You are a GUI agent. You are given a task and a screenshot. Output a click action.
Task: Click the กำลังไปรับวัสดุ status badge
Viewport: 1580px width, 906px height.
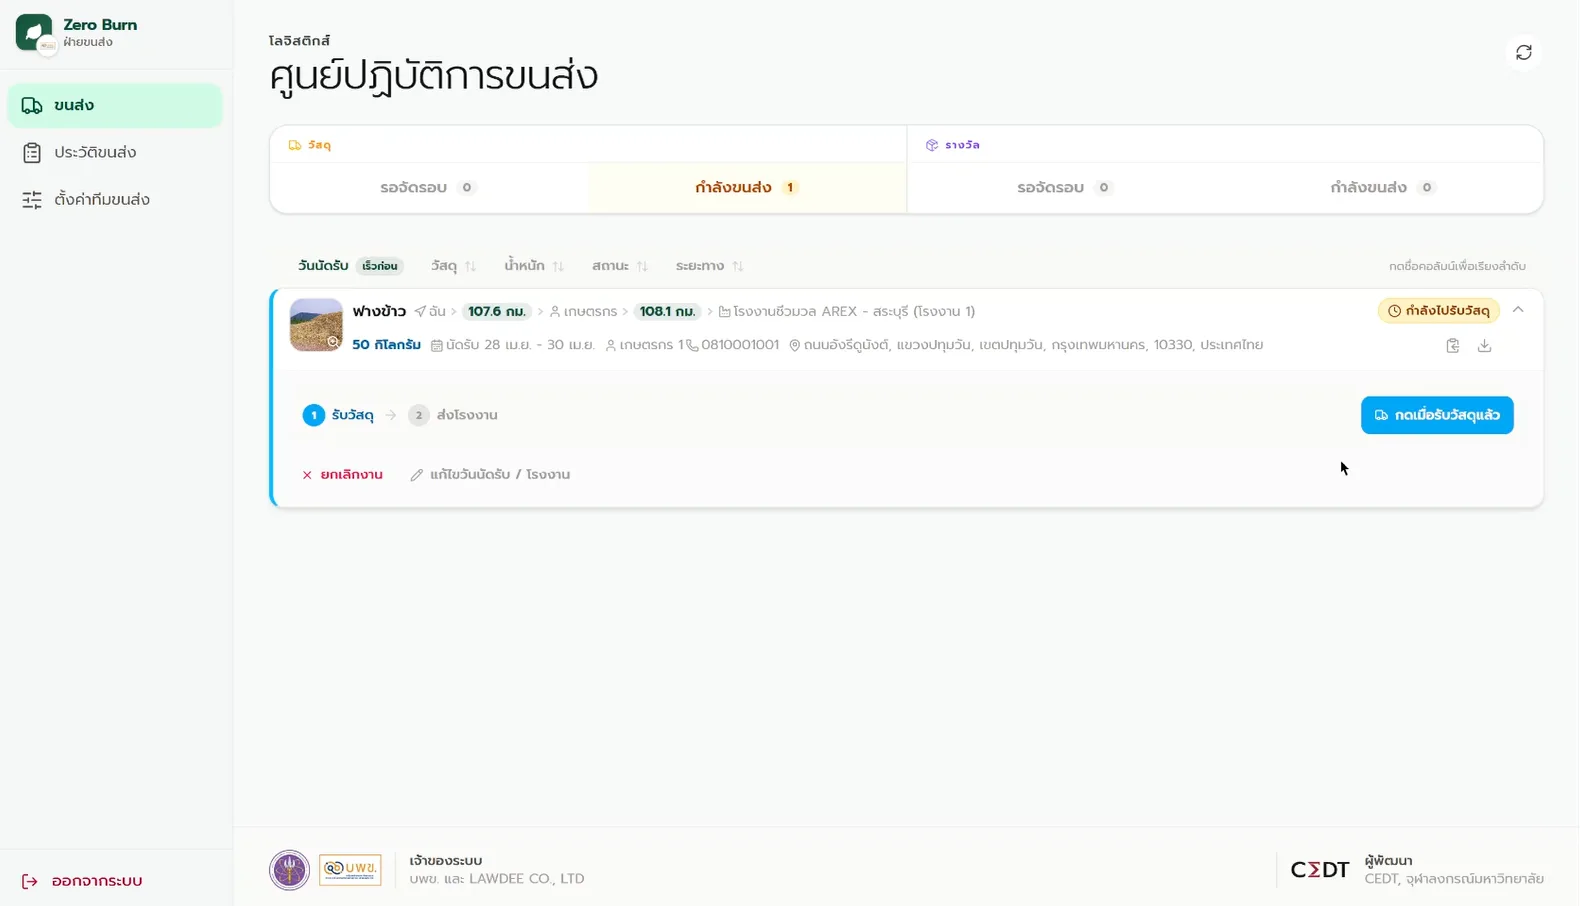pos(1439,311)
